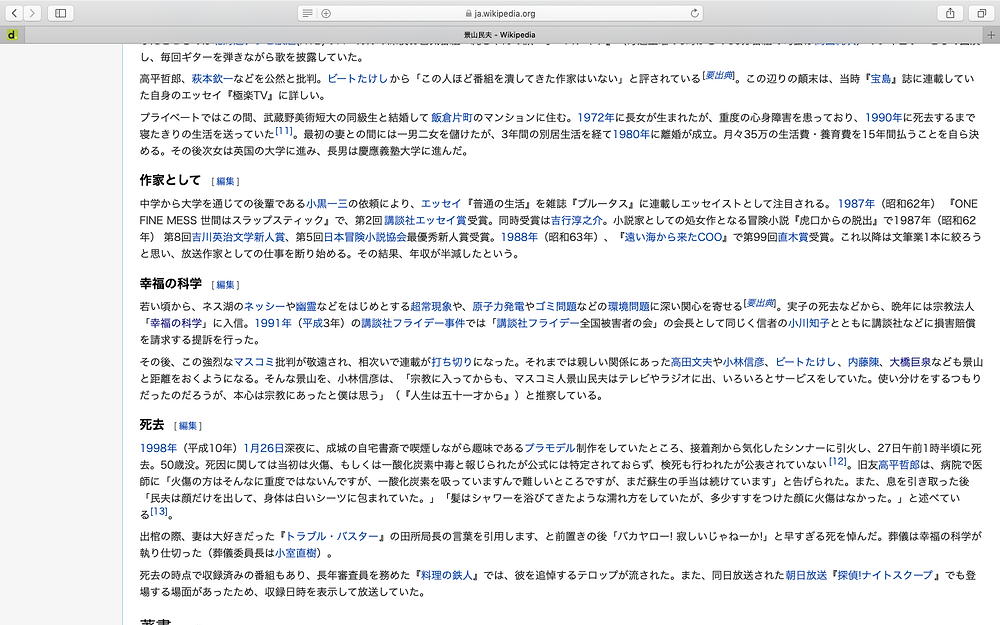Open the 探偵!ナイトスクープ link
The image size is (1000, 625).
[885, 576]
